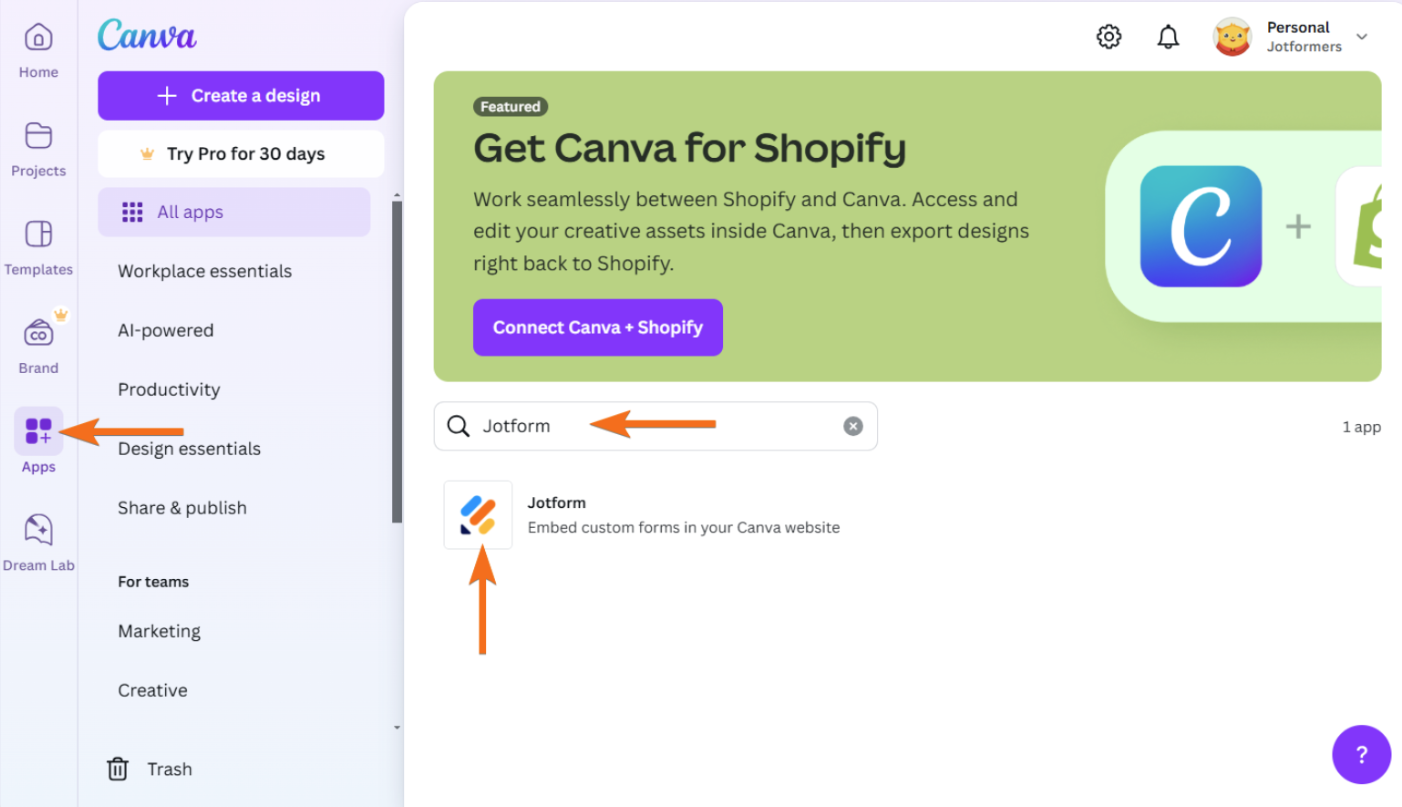Click Try Pro for 30 days
This screenshot has height=807, width=1402.
241,154
